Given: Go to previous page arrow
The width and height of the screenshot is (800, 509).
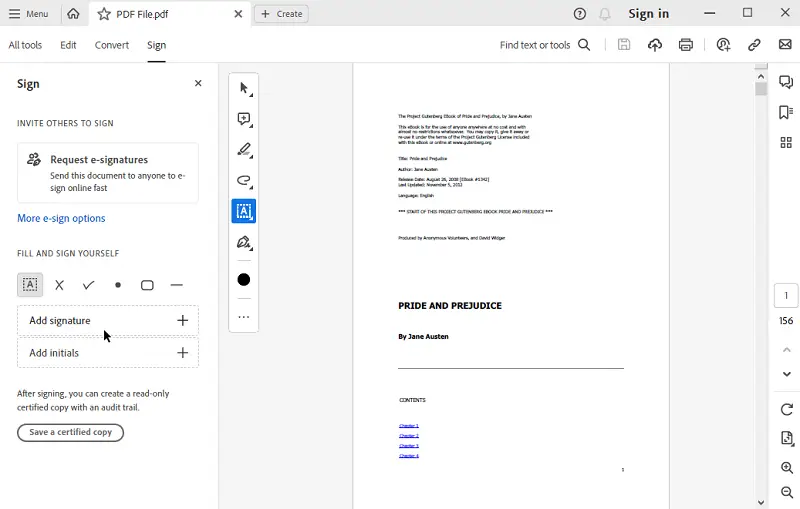Looking at the screenshot, I should point(786,350).
